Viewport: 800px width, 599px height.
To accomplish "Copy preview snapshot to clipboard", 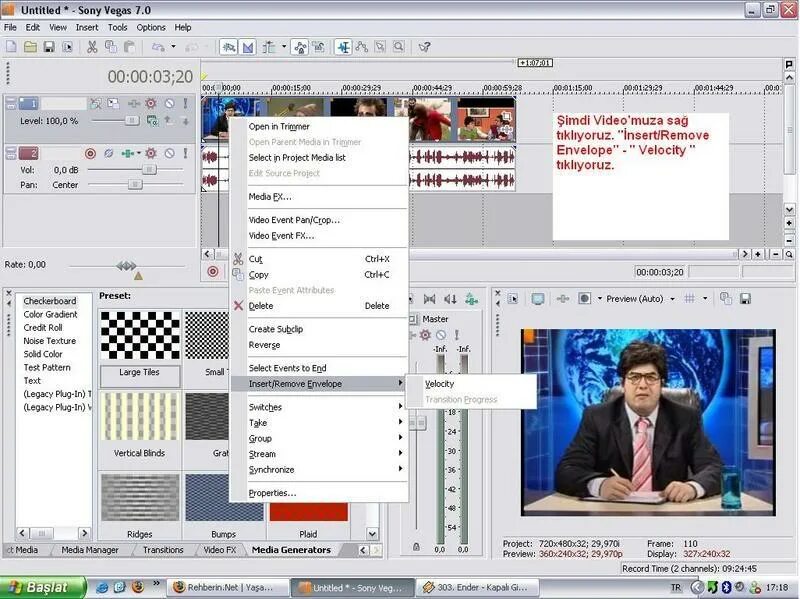I will [726, 299].
